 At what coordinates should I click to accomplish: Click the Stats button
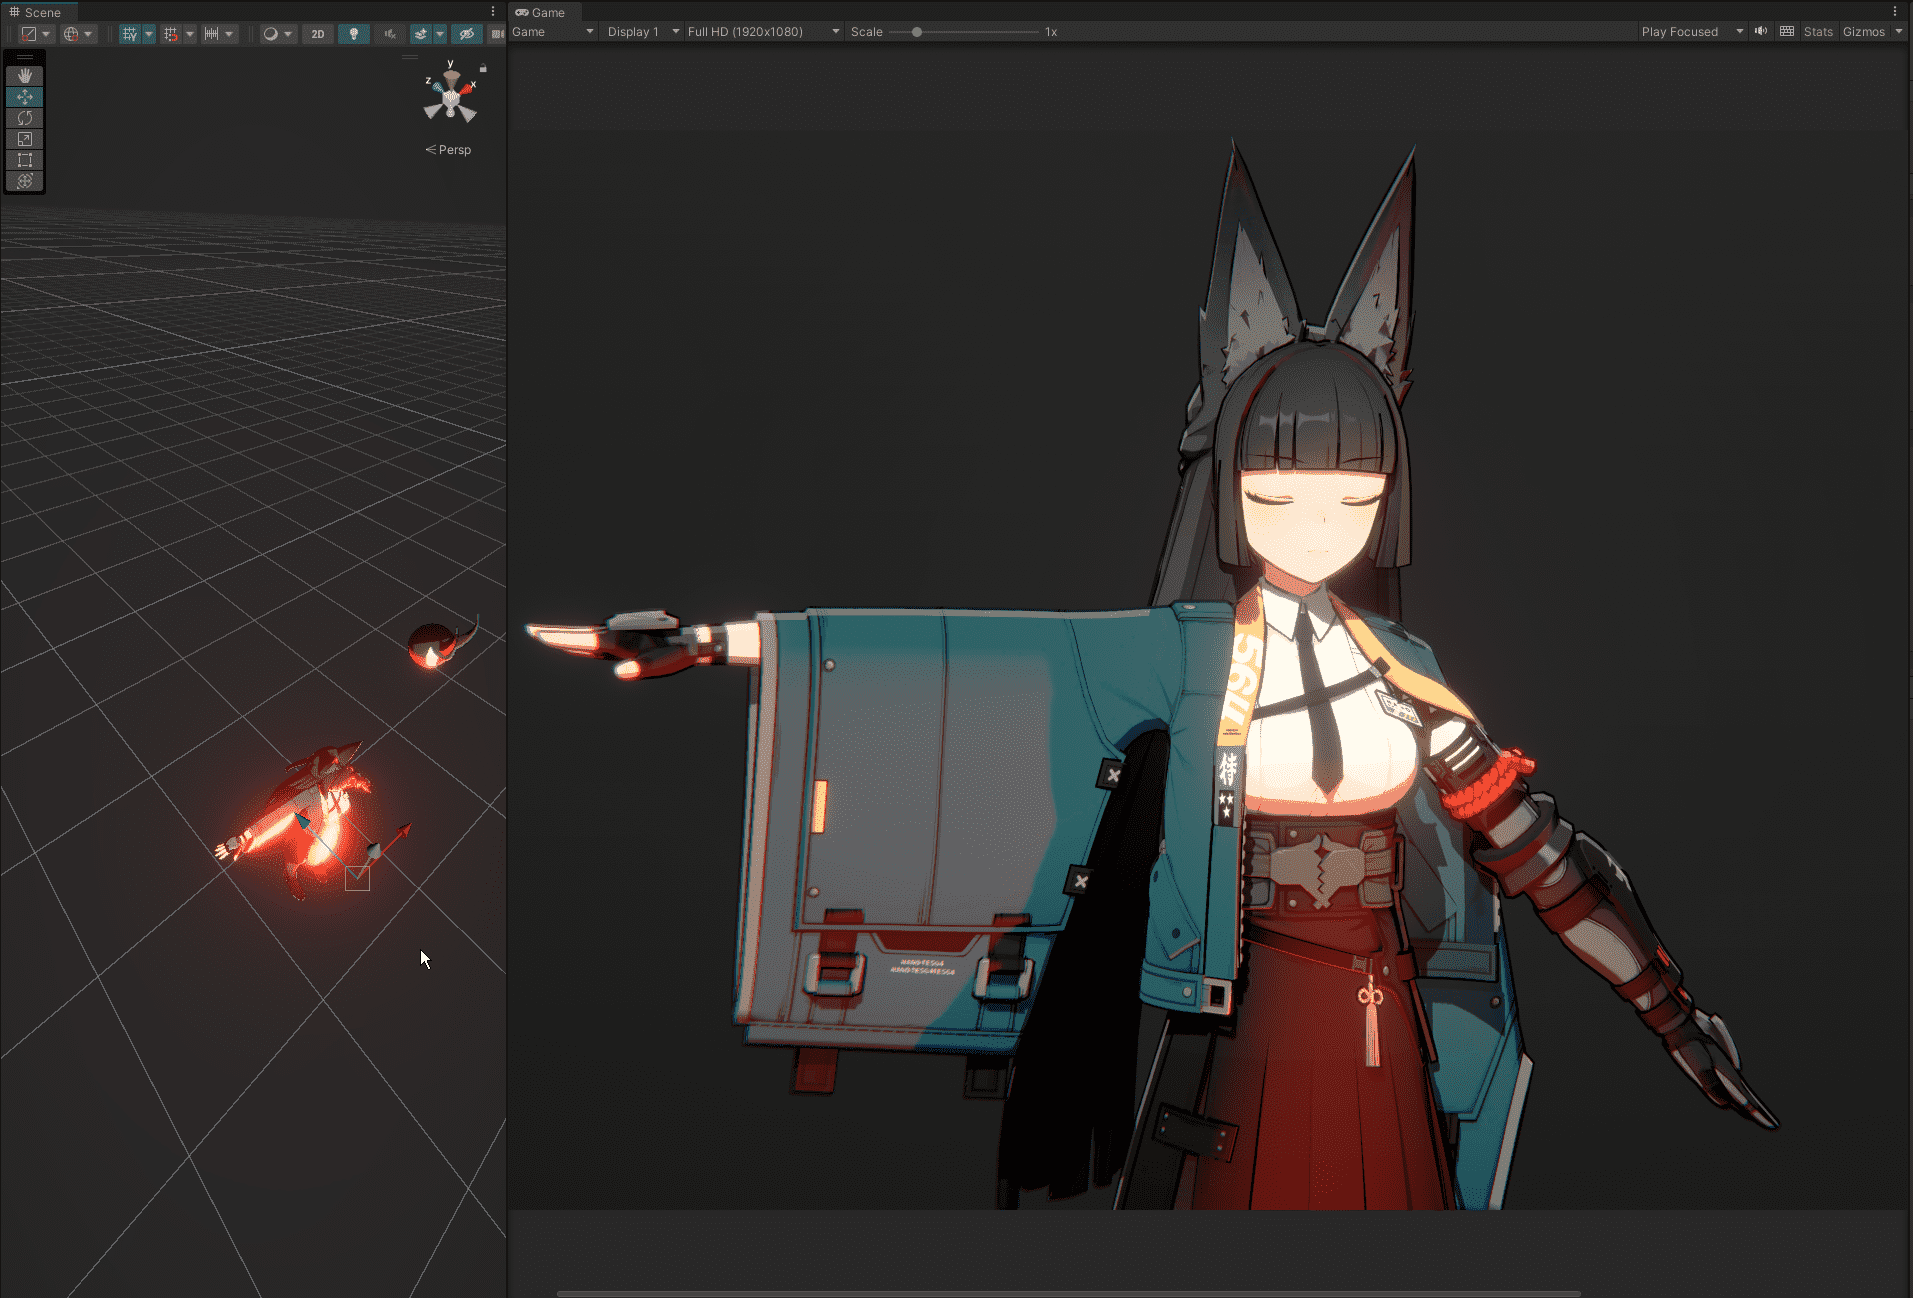(1818, 32)
